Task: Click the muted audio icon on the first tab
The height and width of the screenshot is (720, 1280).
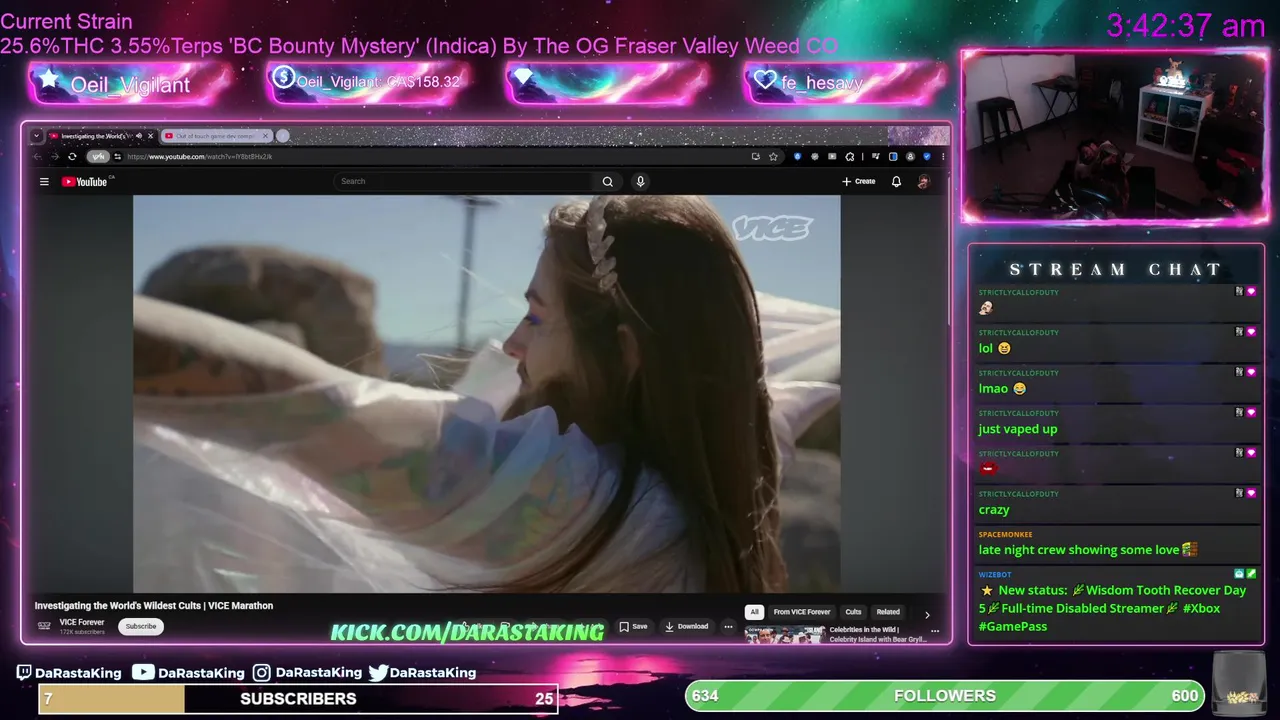Action: click(138, 136)
